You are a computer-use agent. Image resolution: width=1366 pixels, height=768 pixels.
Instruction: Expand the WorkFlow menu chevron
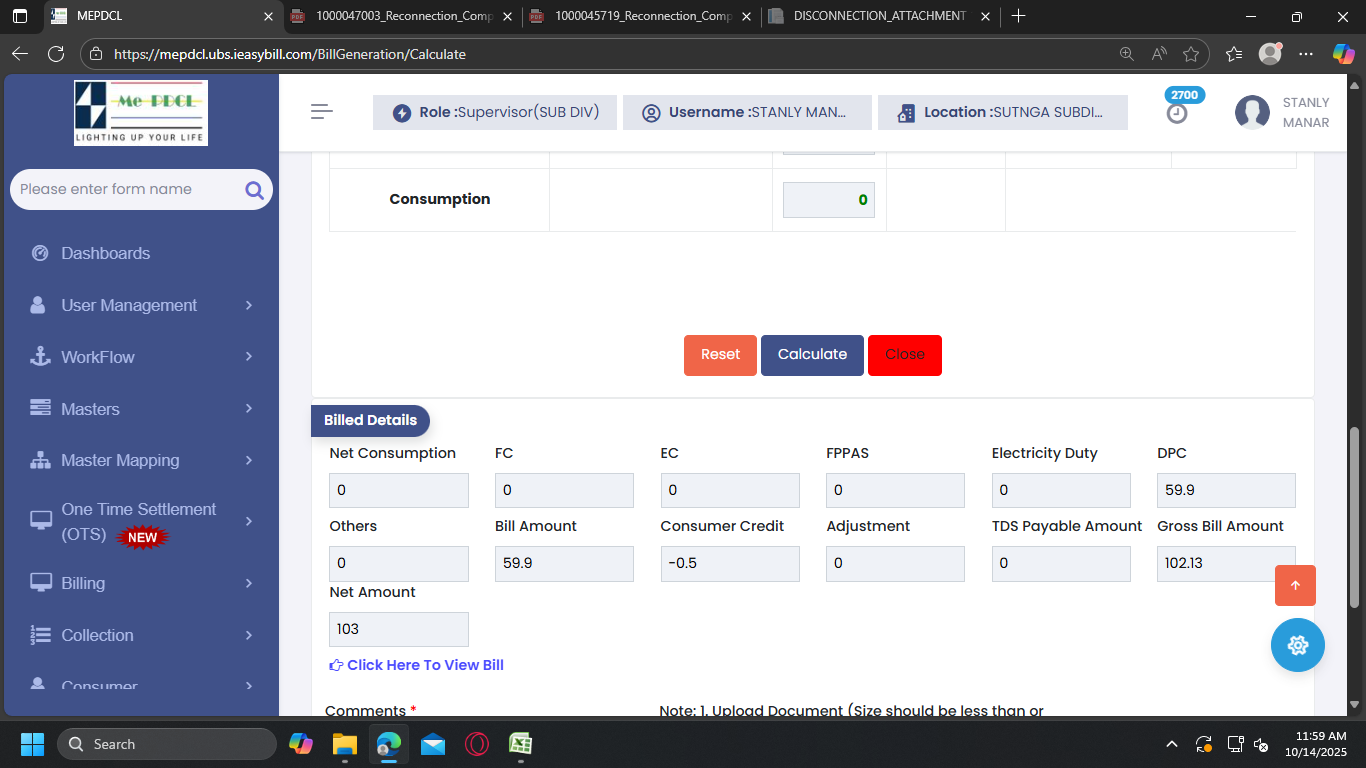(x=249, y=357)
